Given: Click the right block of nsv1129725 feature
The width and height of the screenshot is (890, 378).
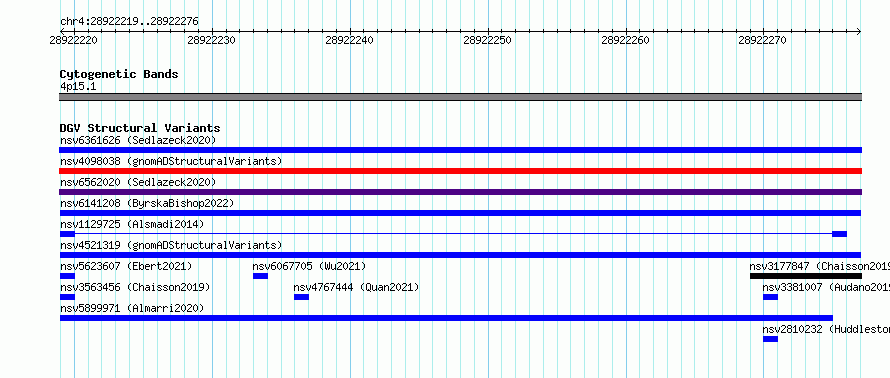Looking at the screenshot, I should click(x=839, y=234).
